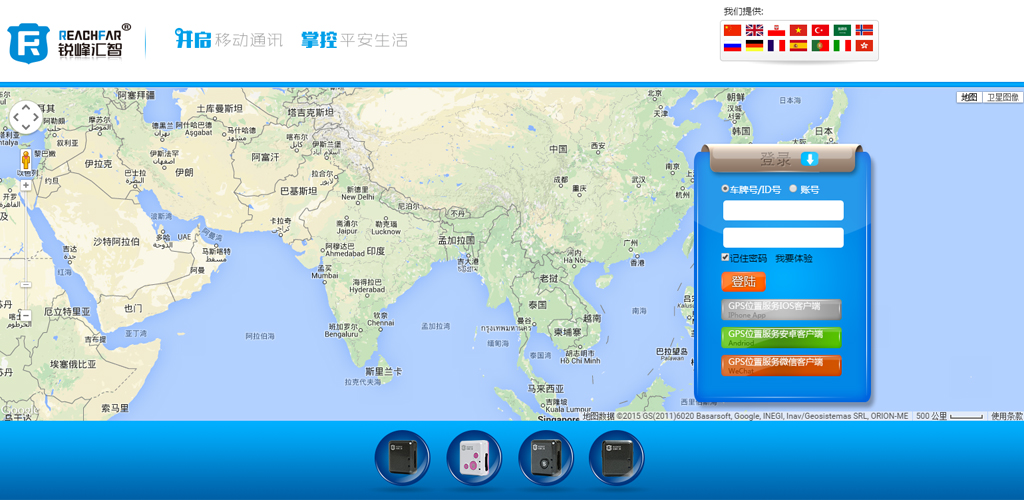Click the Street View pegman icon
This screenshot has width=1024, height=500.
point(26,160)
